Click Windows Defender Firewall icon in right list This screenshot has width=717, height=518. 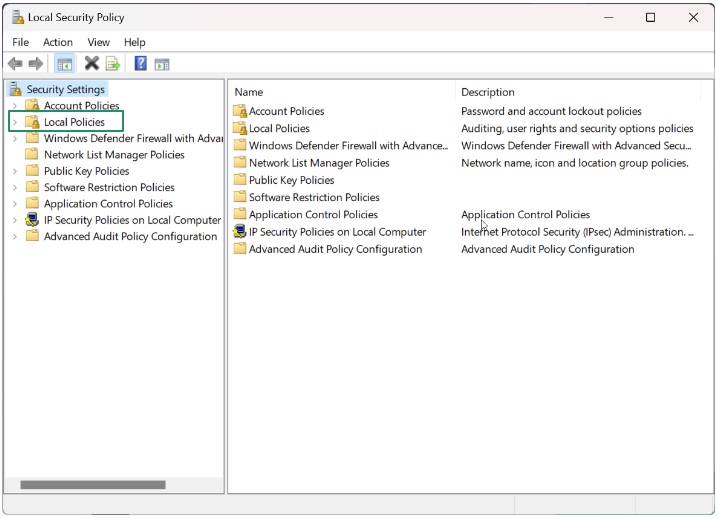pyautogui.click(x=240, y=145)
